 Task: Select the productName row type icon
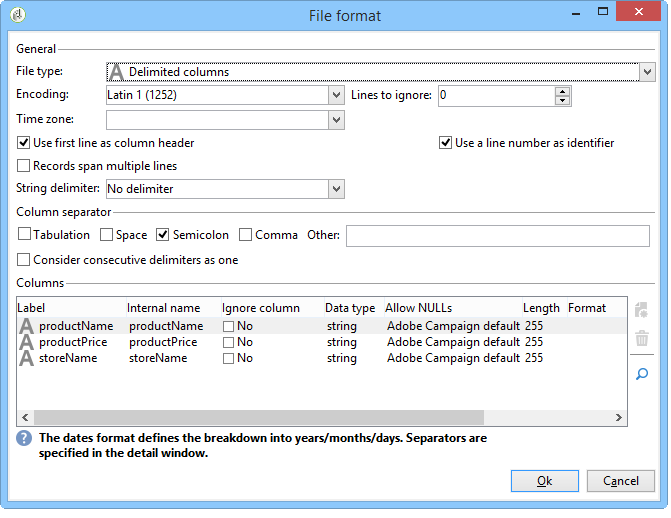point(26,326)
